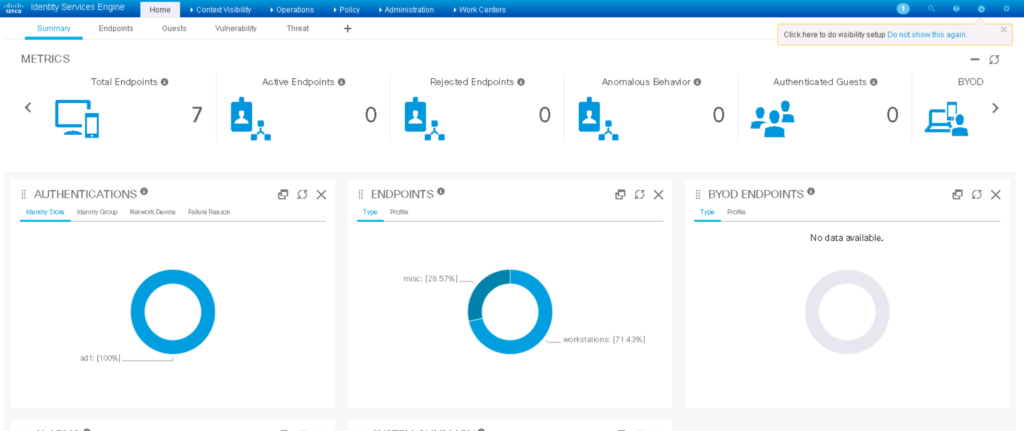Select the Failure Reason tab in Authentications
This screenshot has height=431, width=1024.
tap(208, 212)
